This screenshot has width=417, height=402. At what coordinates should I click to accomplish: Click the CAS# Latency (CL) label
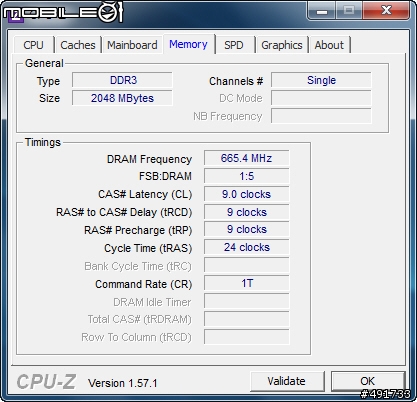pyautogui.click(x=145, y=194)
